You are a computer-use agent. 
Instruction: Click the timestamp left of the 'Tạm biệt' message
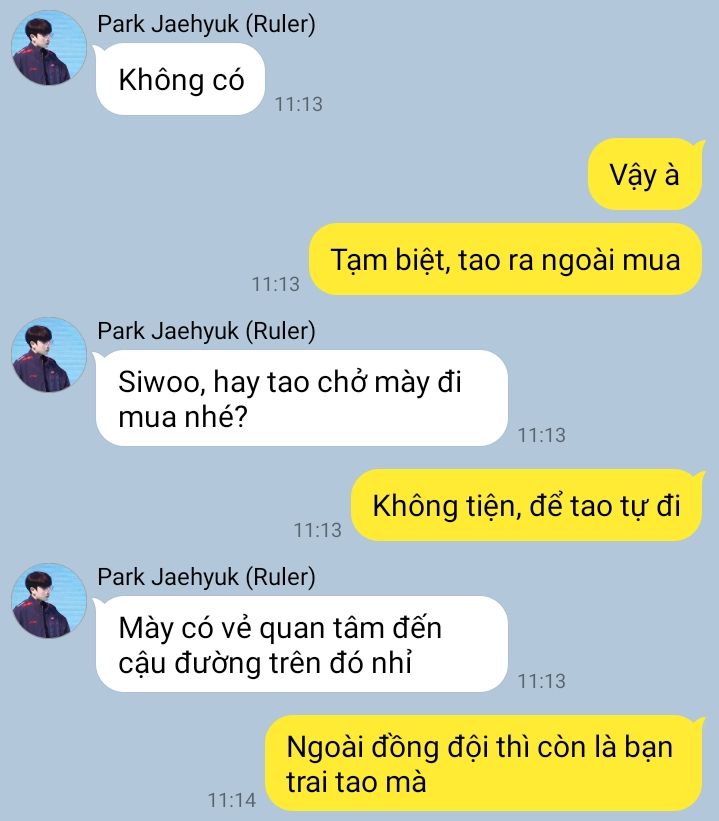coord(276,284)
